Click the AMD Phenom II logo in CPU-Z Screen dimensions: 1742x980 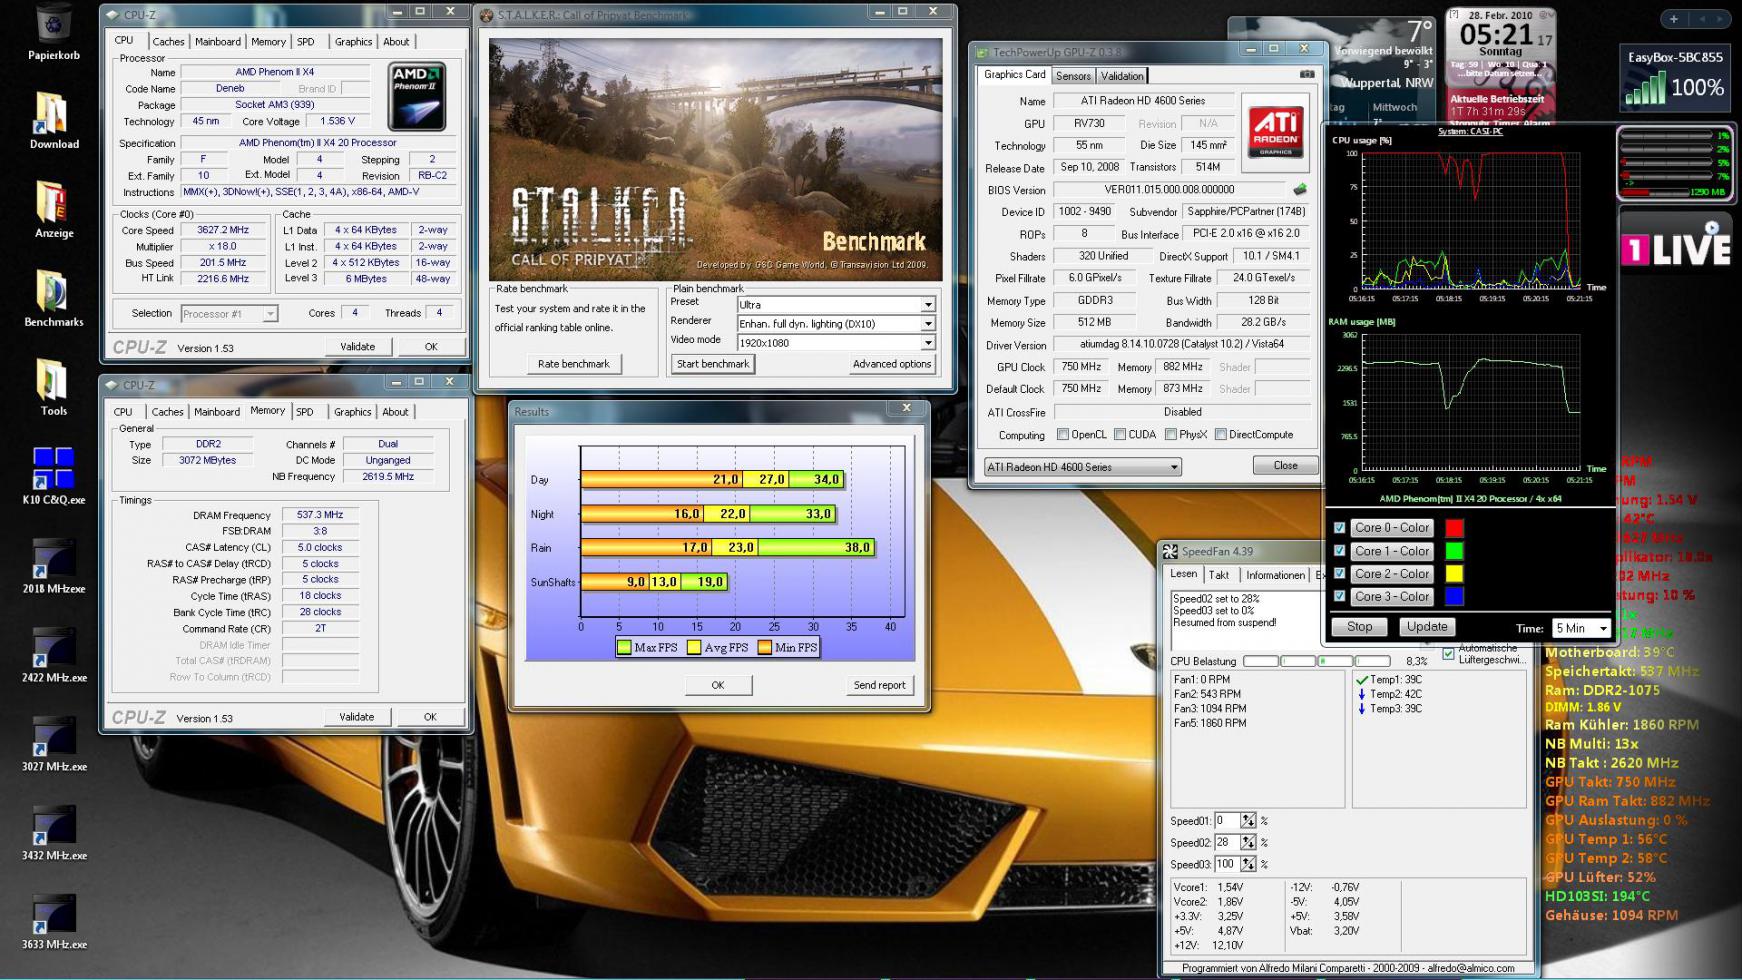(x=417, y=96)
